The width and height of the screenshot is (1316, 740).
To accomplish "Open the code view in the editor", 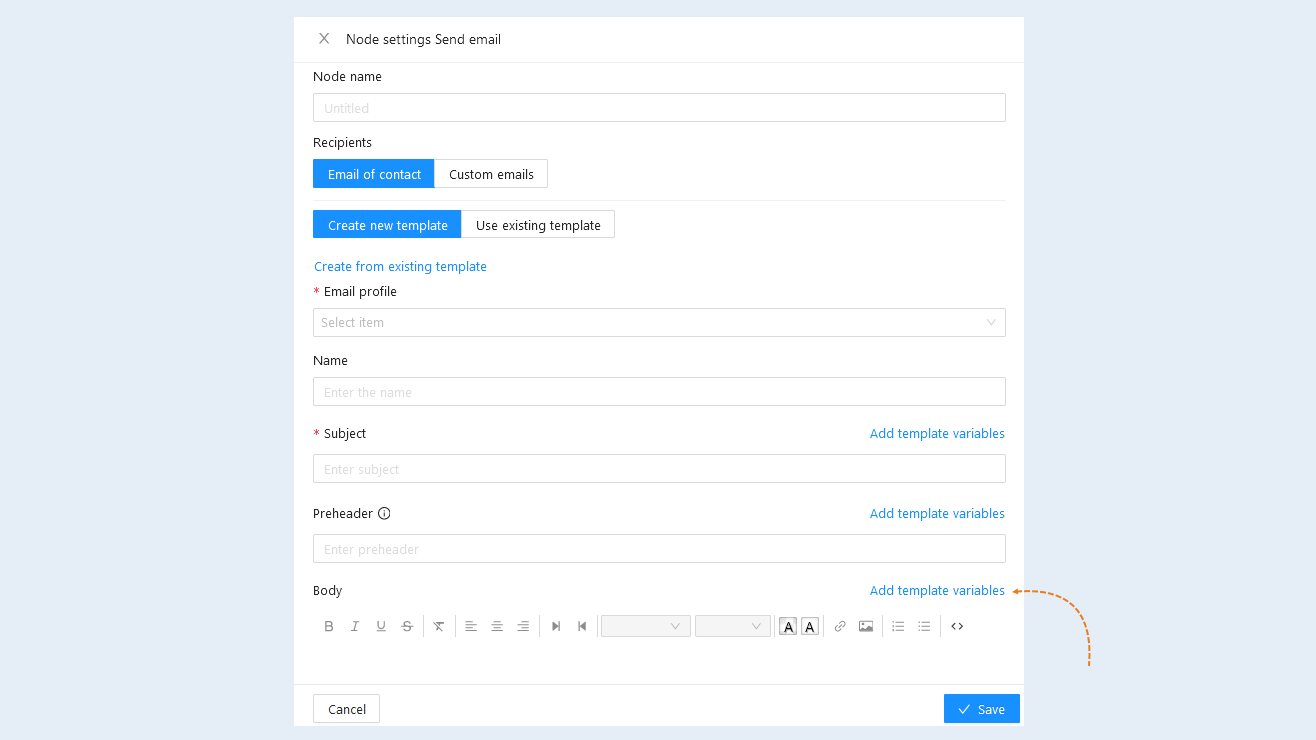I will click(957, 626).
